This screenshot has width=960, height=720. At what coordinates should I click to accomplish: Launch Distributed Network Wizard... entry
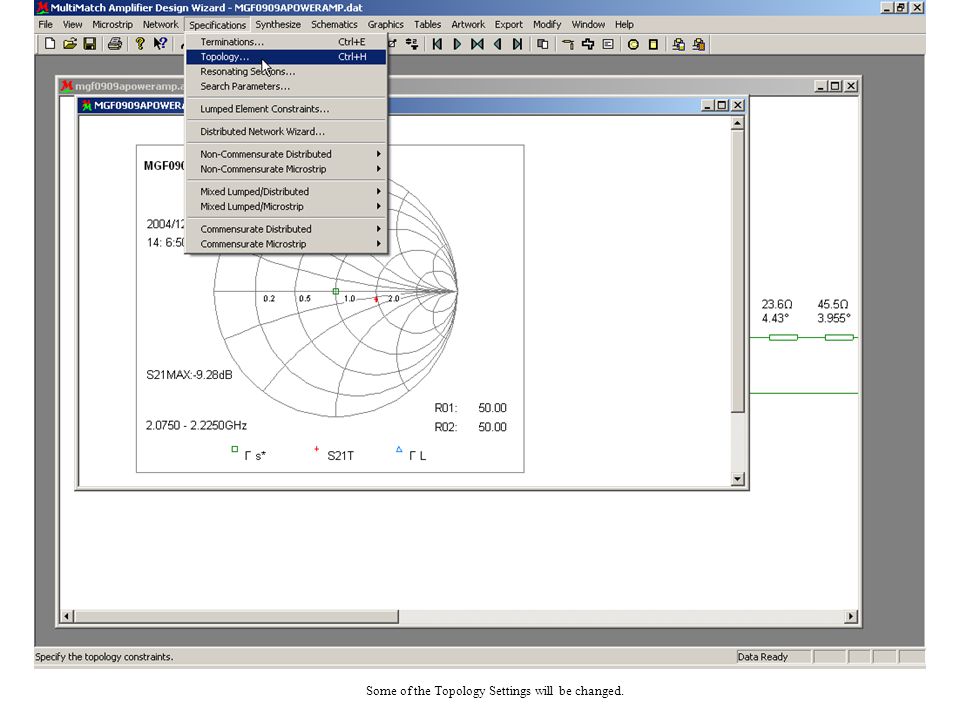click(286, 132)
